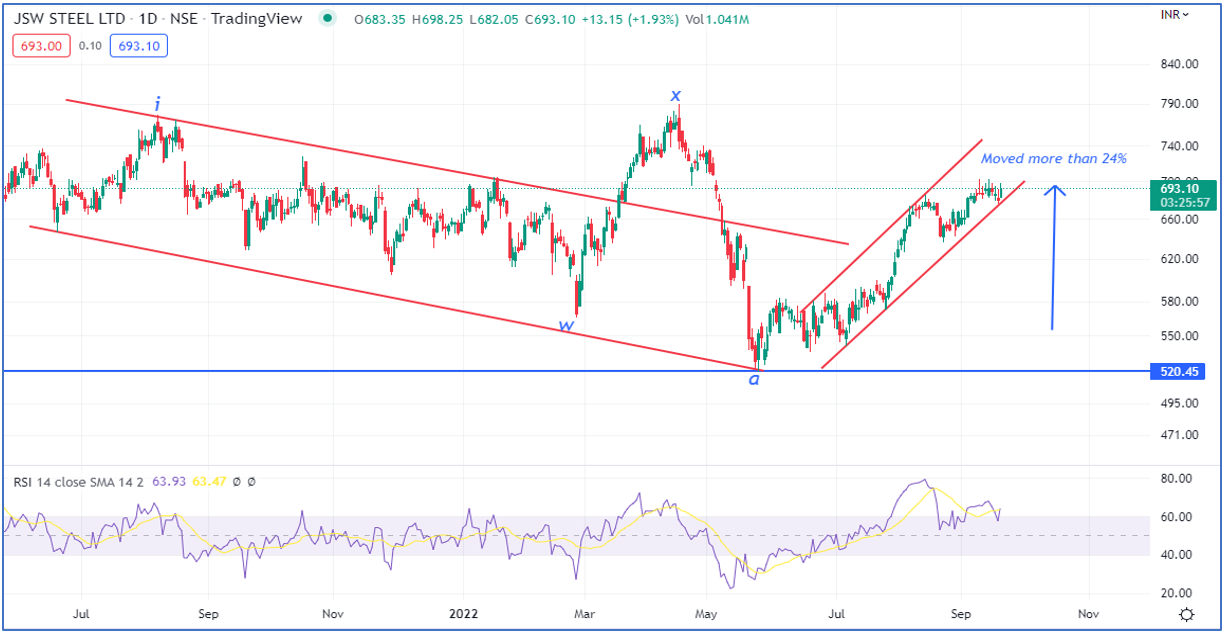Click the 550.00 price axis label
Viewport: 1226px width, 635px height.
(1178, 336)
